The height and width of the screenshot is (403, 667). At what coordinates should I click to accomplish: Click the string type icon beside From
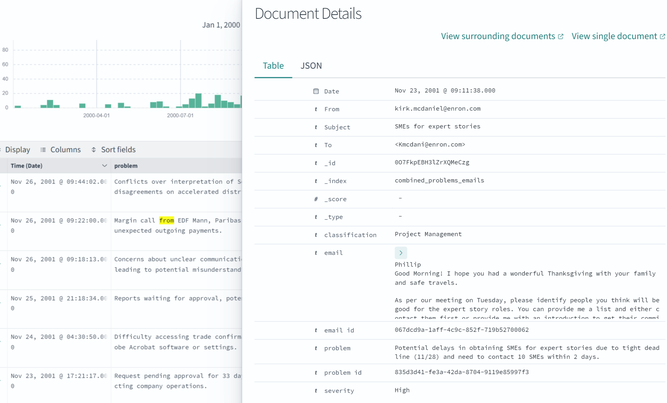(316, 109)
